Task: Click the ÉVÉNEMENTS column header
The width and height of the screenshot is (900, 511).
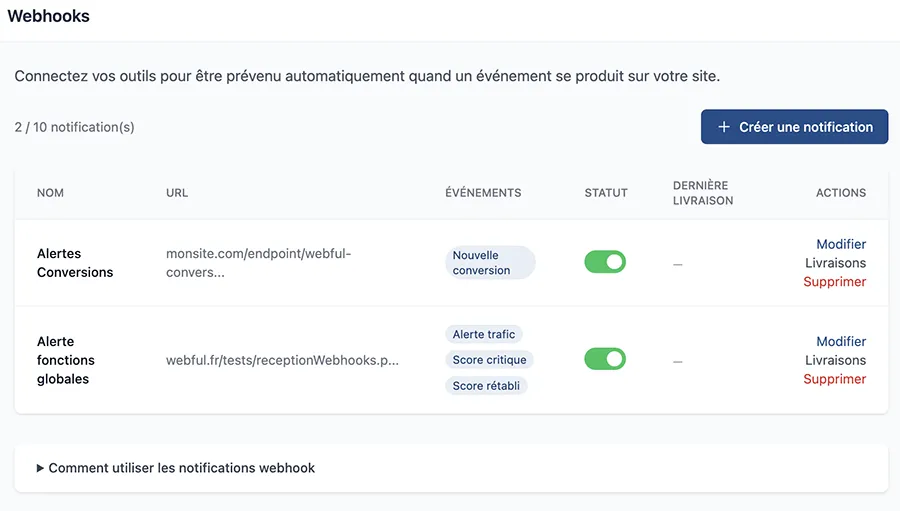Action: point(483,193)
